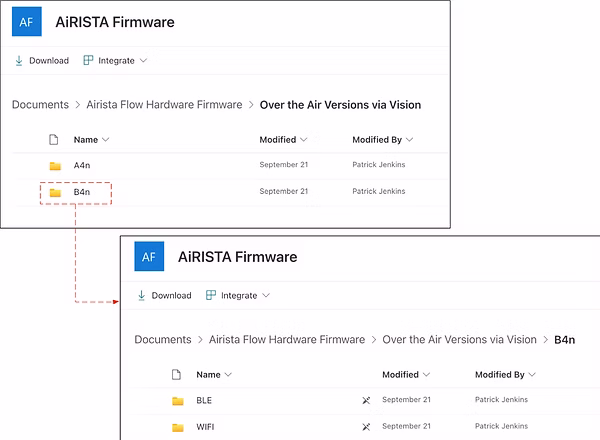Open the BLE folder name
This screenshot has width=600, height=440.
[204, 400]
